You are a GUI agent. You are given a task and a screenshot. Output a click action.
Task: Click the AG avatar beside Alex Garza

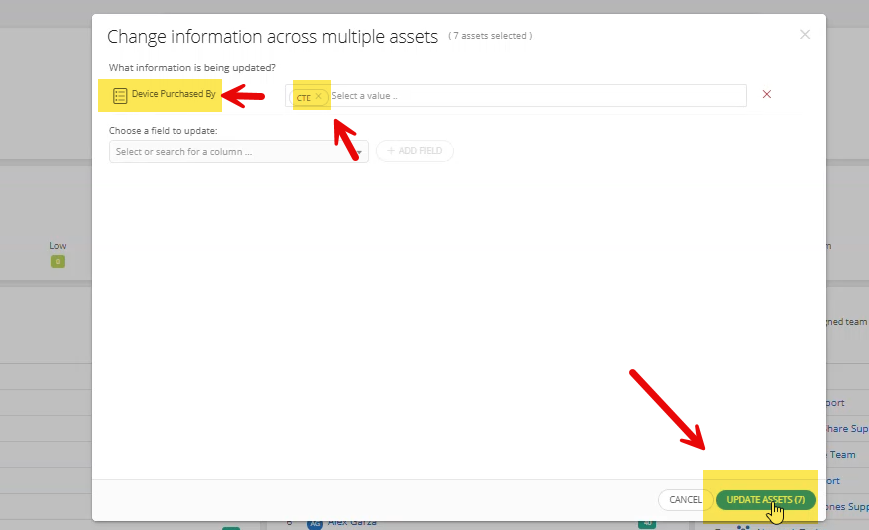click(x=315, y=523)
